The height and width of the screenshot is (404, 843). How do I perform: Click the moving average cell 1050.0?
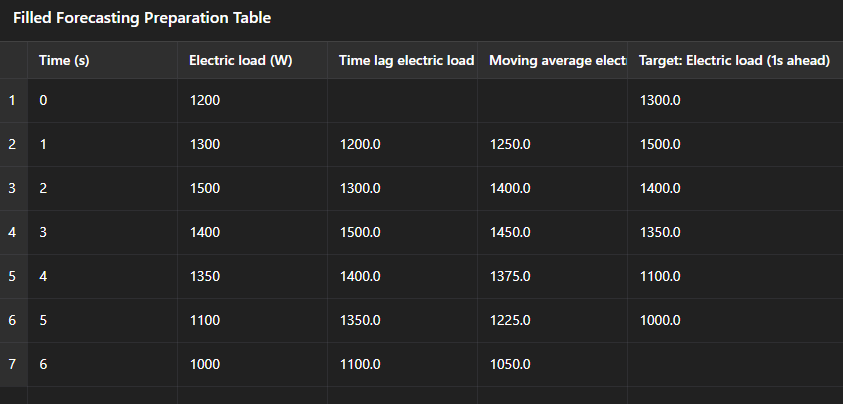coord(552,364)
